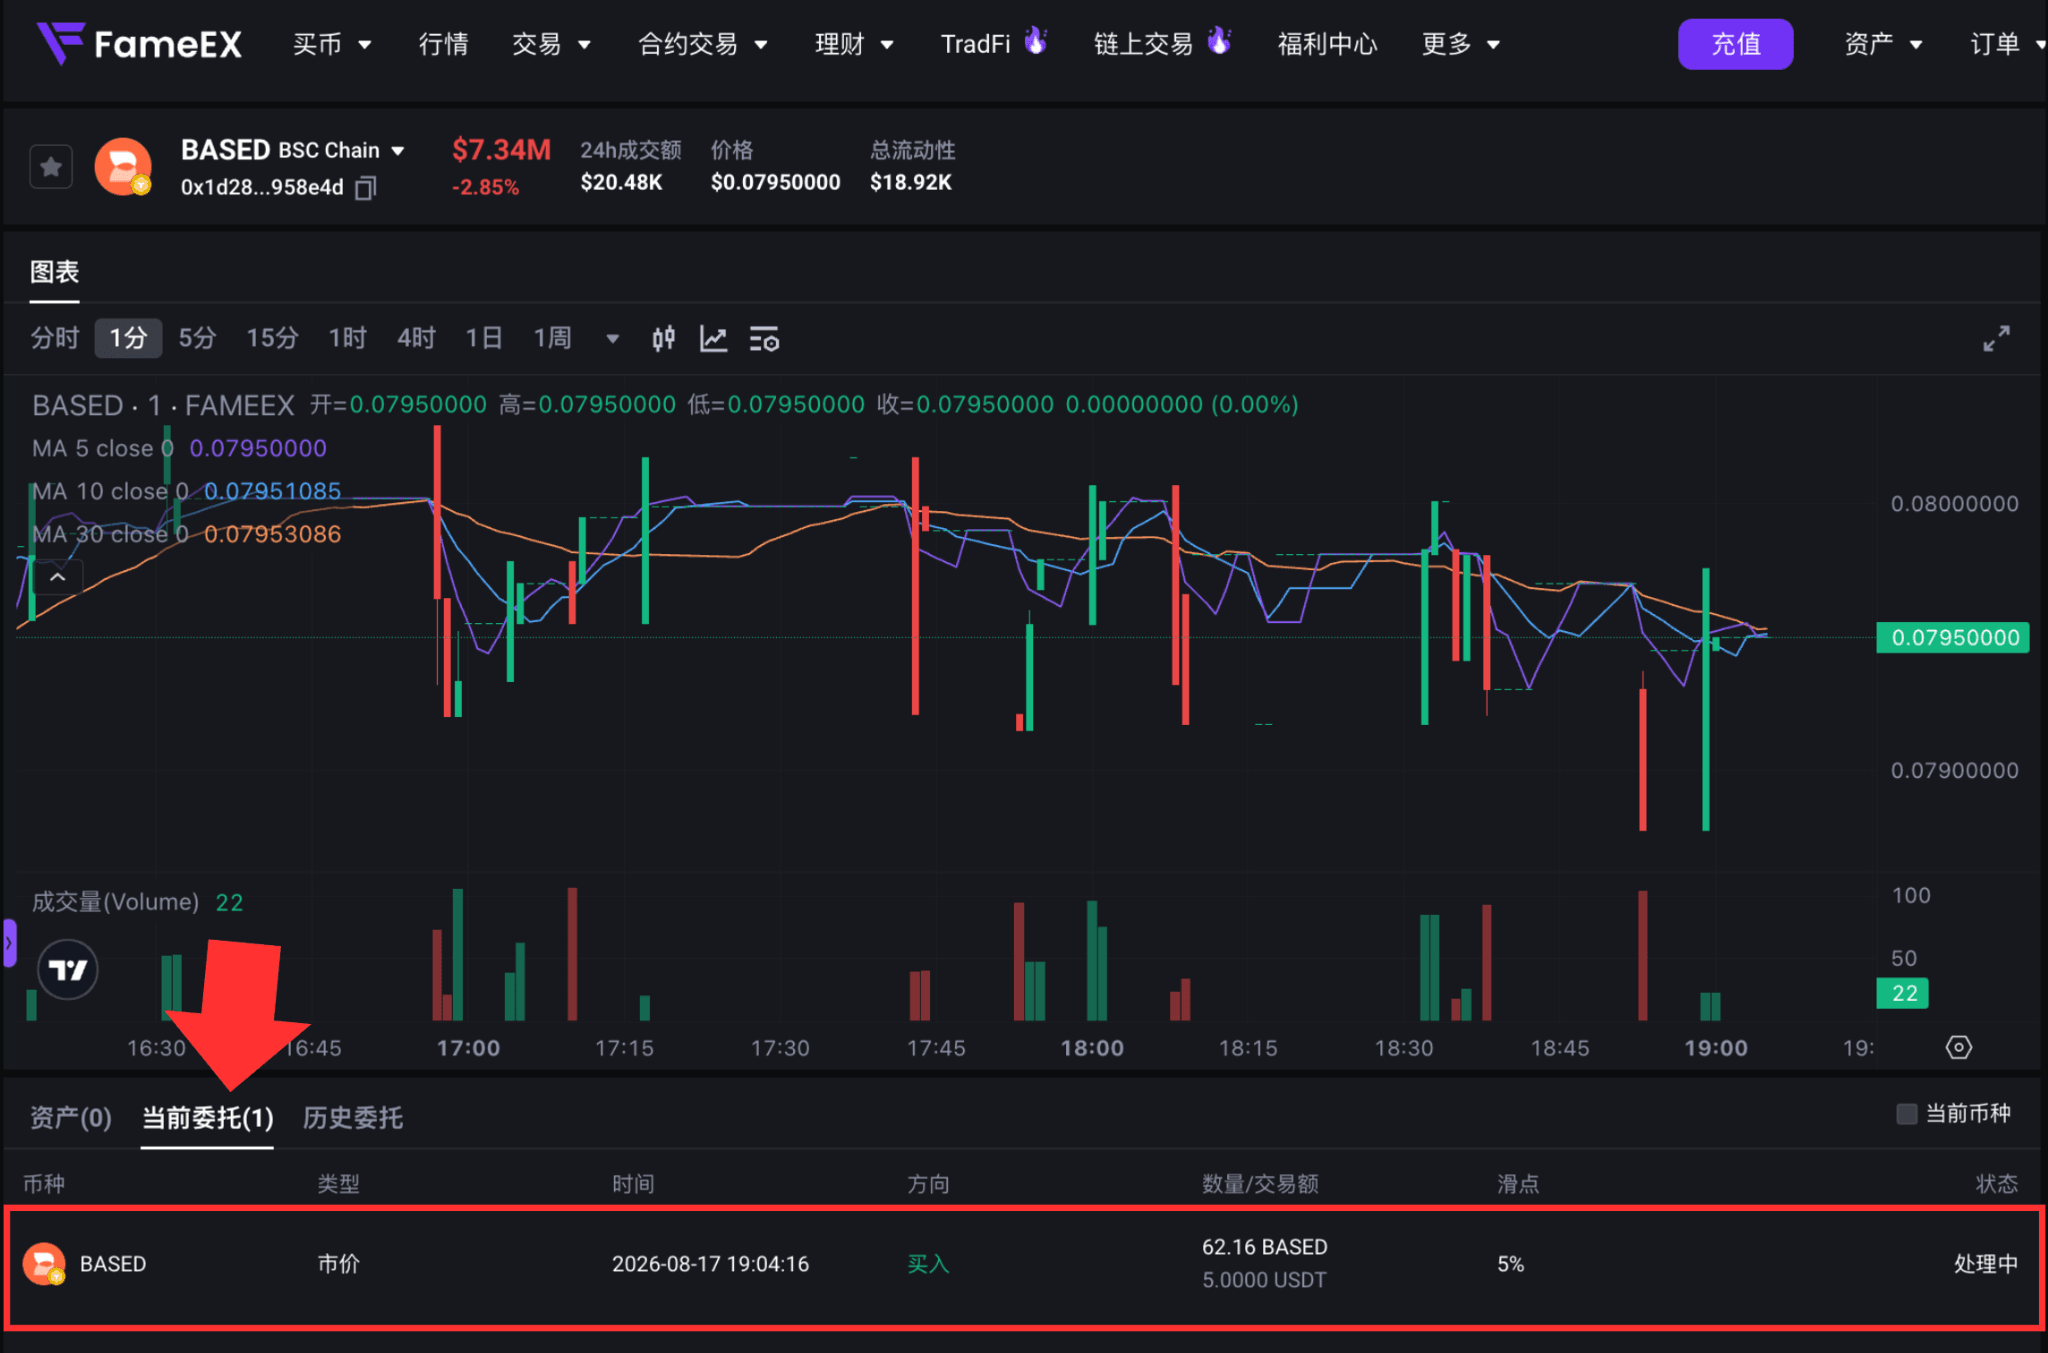
Task: Add BASED to favorites with star
Action: click(51, 167)
